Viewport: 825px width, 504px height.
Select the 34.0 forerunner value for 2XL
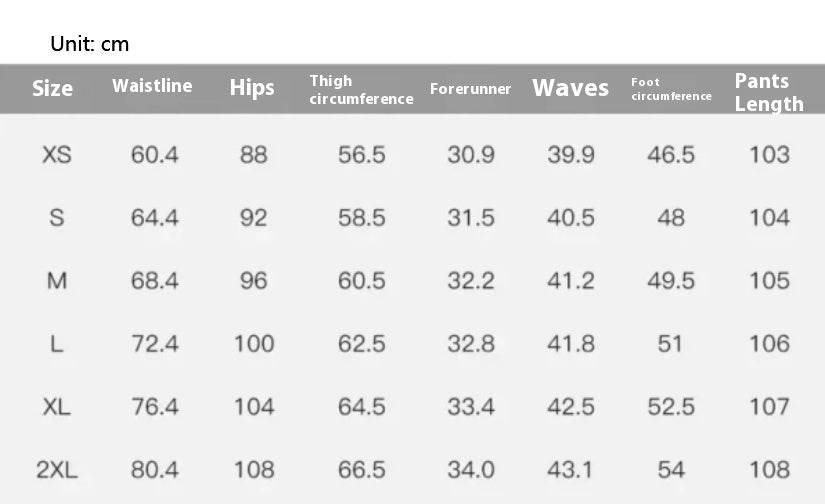tap(470, 470)
